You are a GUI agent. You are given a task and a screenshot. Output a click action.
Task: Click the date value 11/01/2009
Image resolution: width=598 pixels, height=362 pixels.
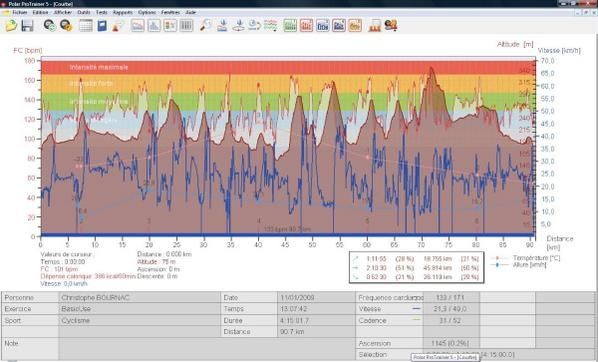tap(316, 298)
